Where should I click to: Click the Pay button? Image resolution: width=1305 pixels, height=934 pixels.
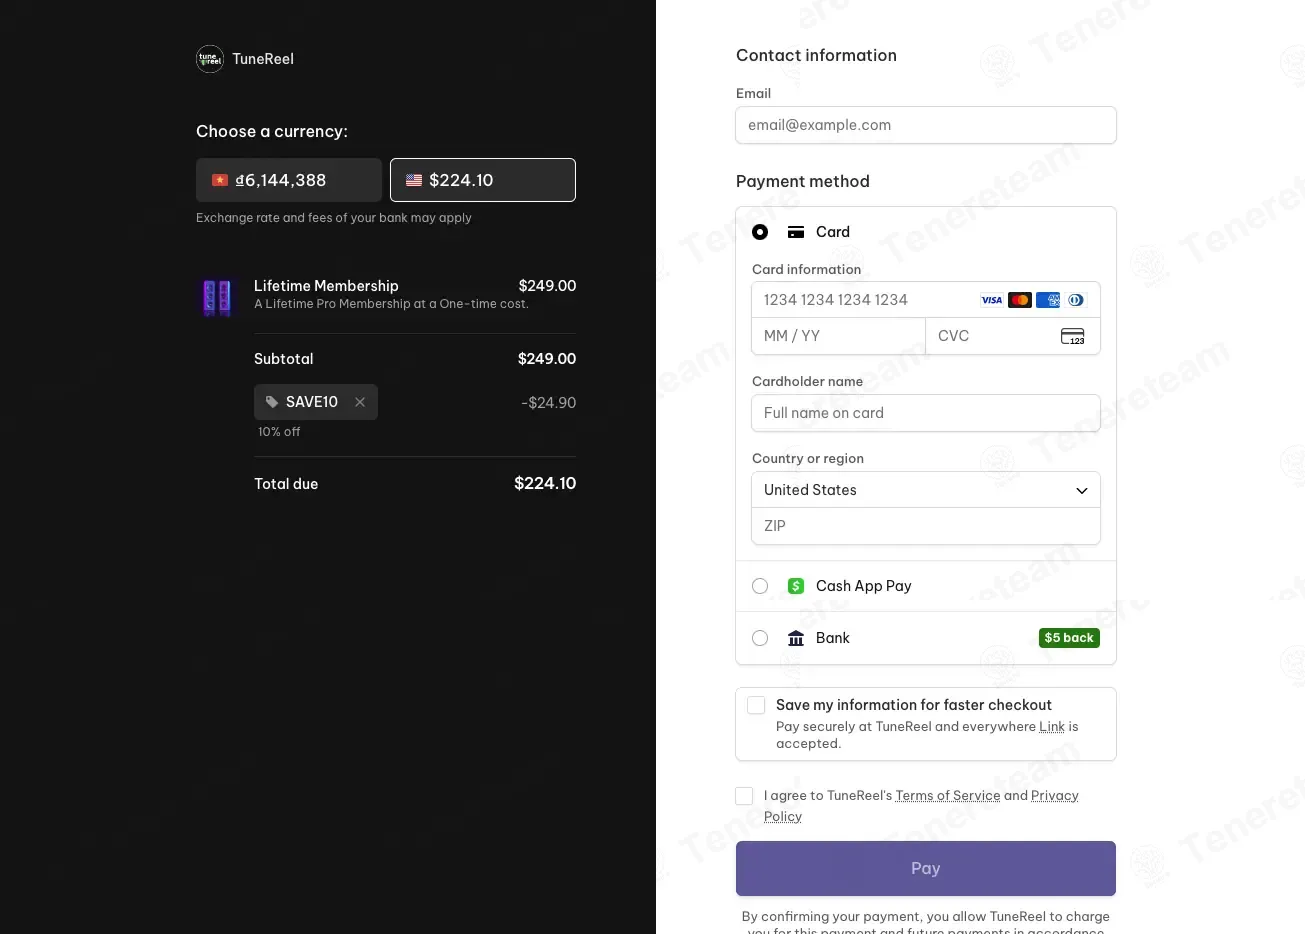[926, 868]
